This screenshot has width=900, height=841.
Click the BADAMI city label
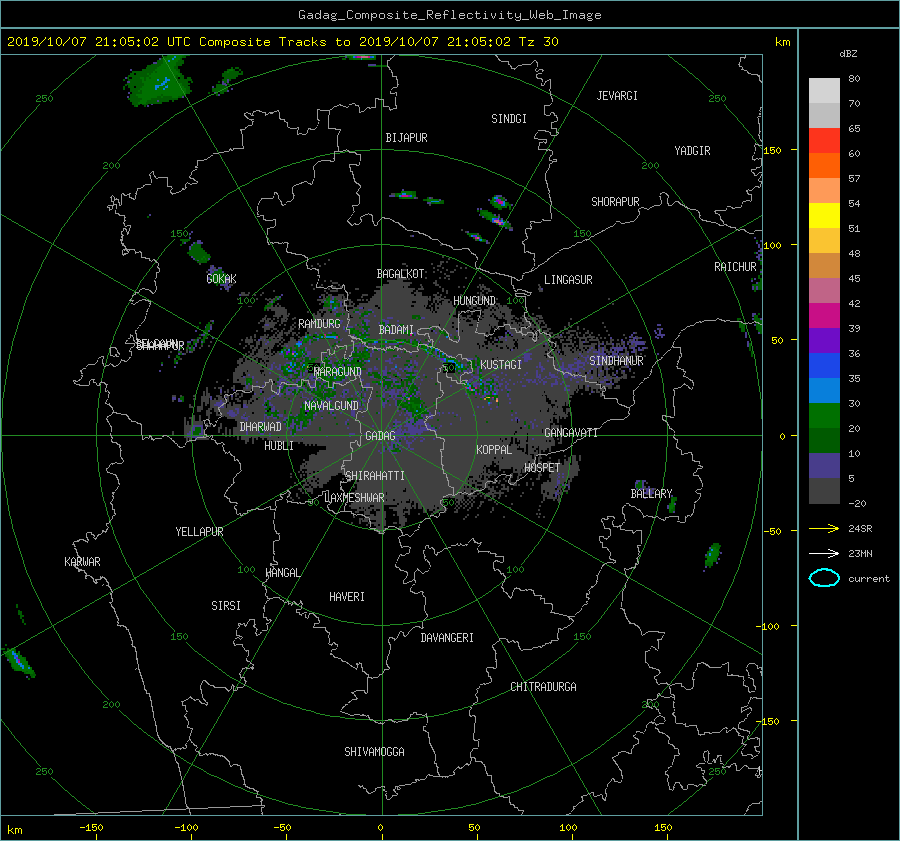pyautogui.click(x=396, y=330)
